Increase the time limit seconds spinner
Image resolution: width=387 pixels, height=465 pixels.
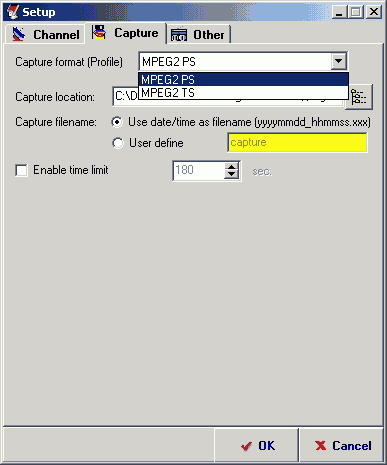pos(232,166)
